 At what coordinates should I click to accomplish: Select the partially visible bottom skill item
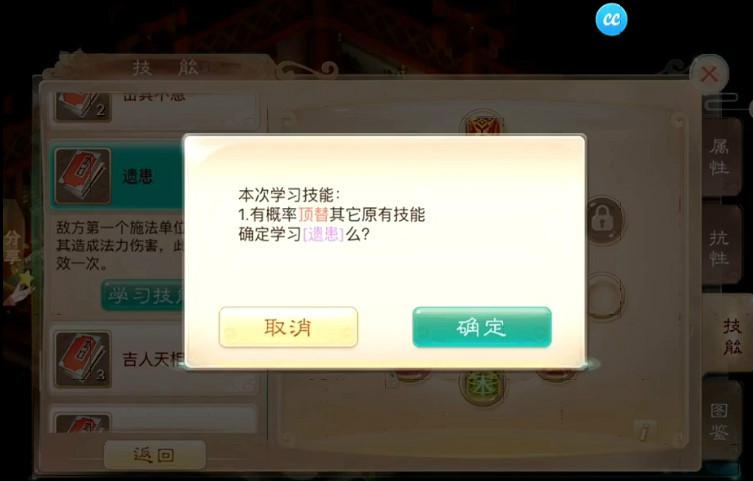154,420
